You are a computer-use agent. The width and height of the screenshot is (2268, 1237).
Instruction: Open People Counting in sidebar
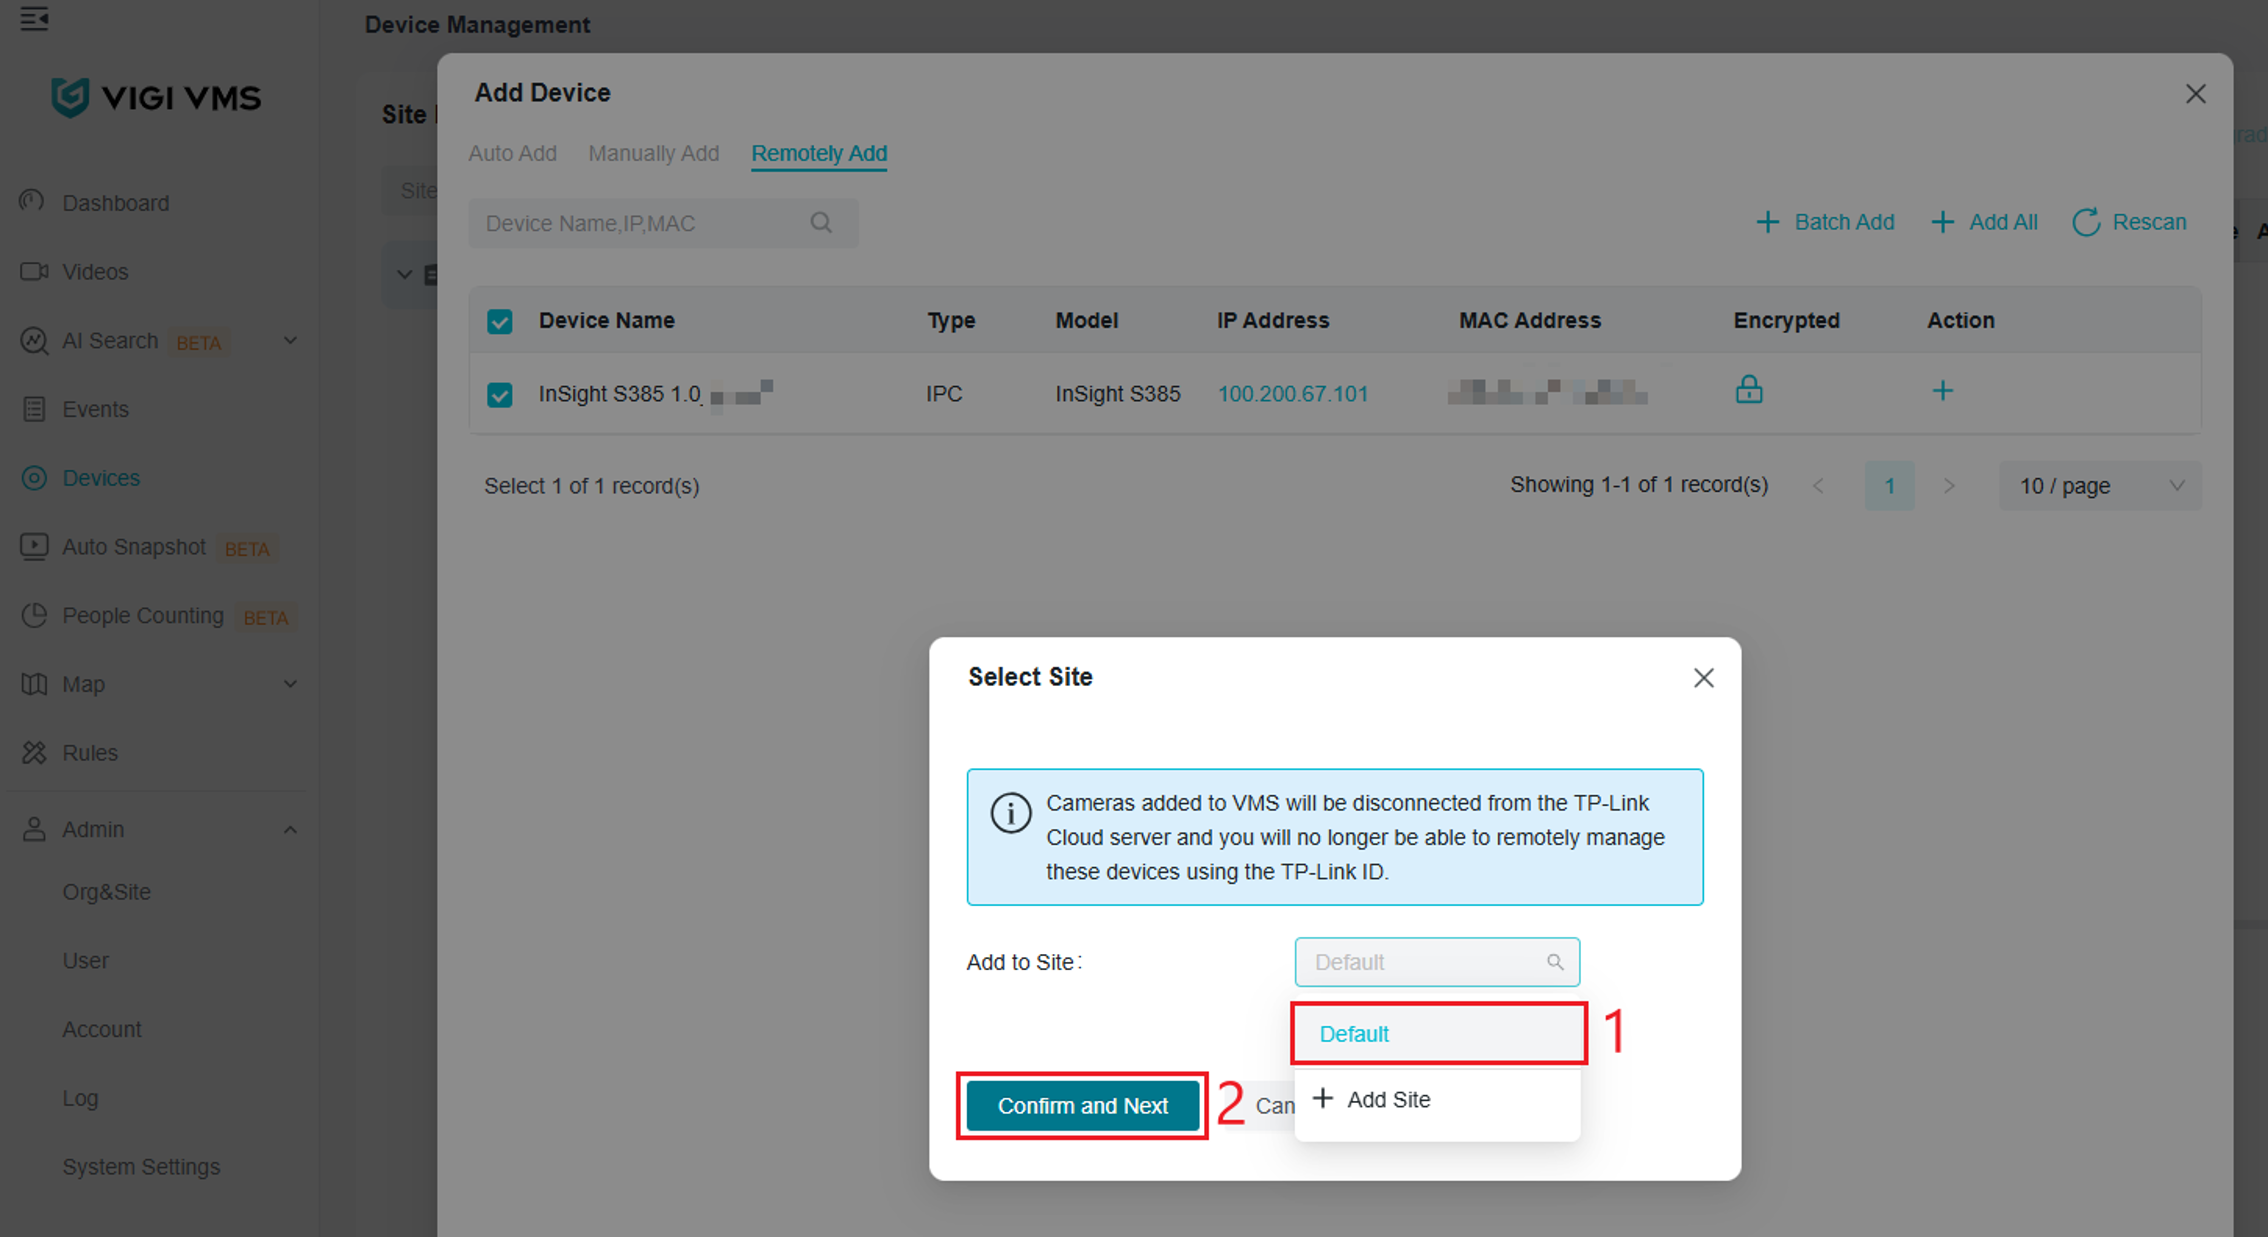[x=142, y=616]
